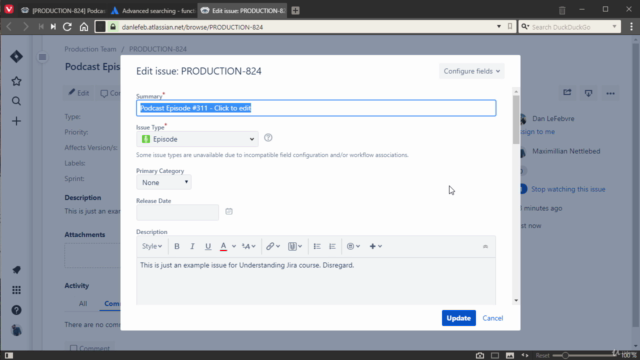Viewport: 640px width, 360px height.
Task: Toggle images display in status bar
Action: [510, 356]
